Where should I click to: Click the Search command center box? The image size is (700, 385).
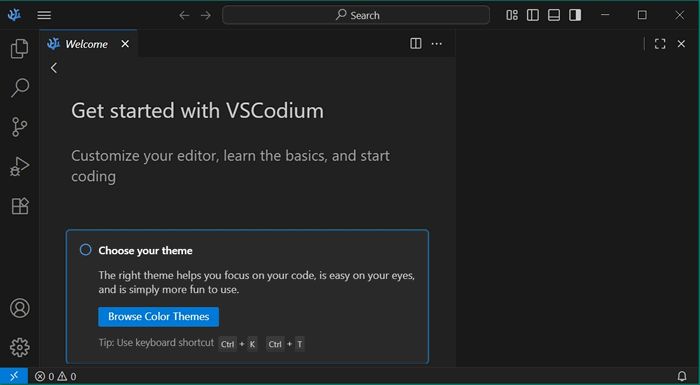[x=356, y=15]
